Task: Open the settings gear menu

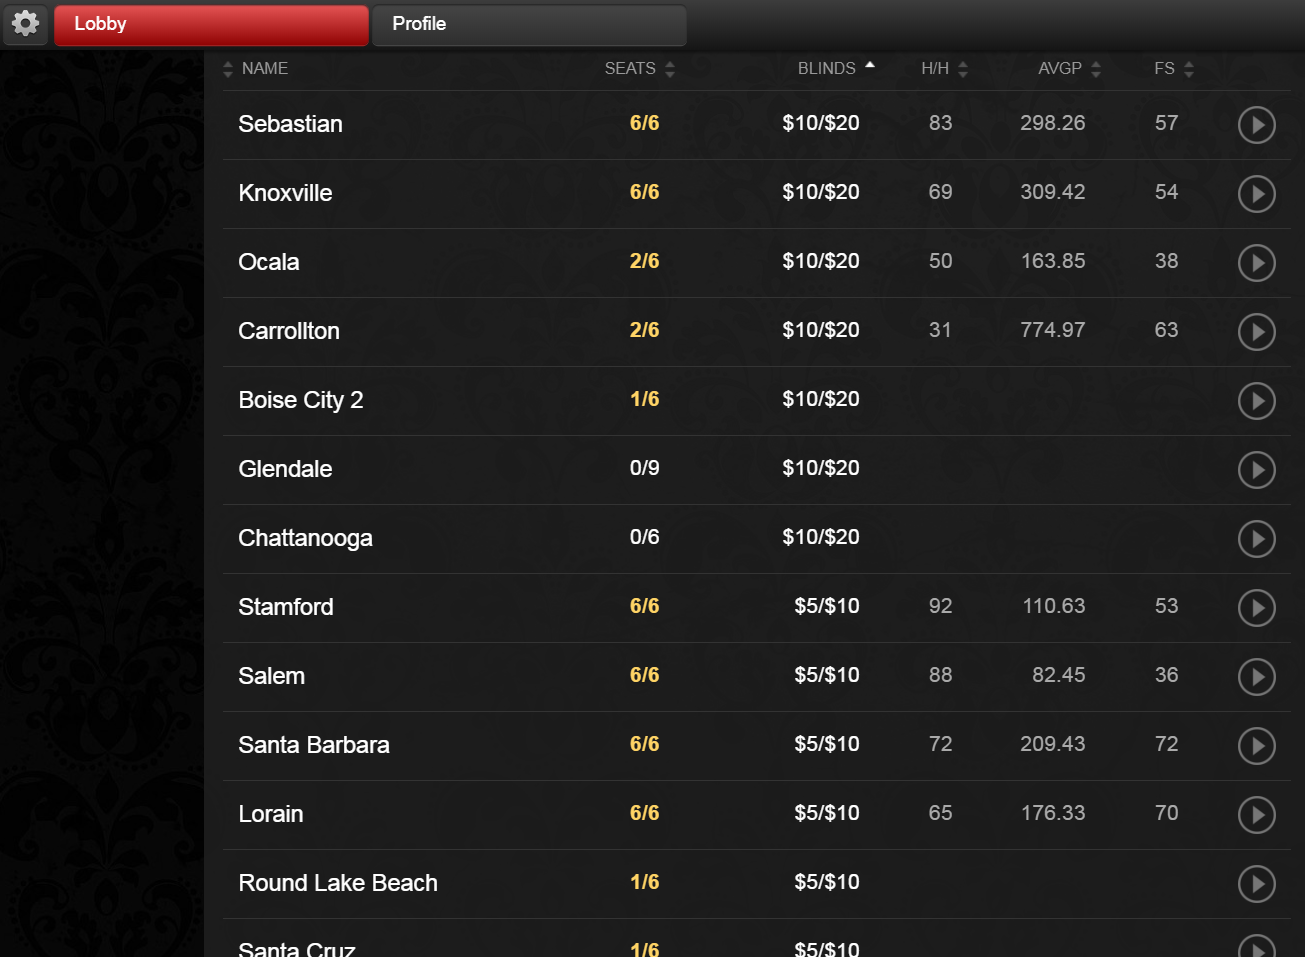Action: pos(26,24)
